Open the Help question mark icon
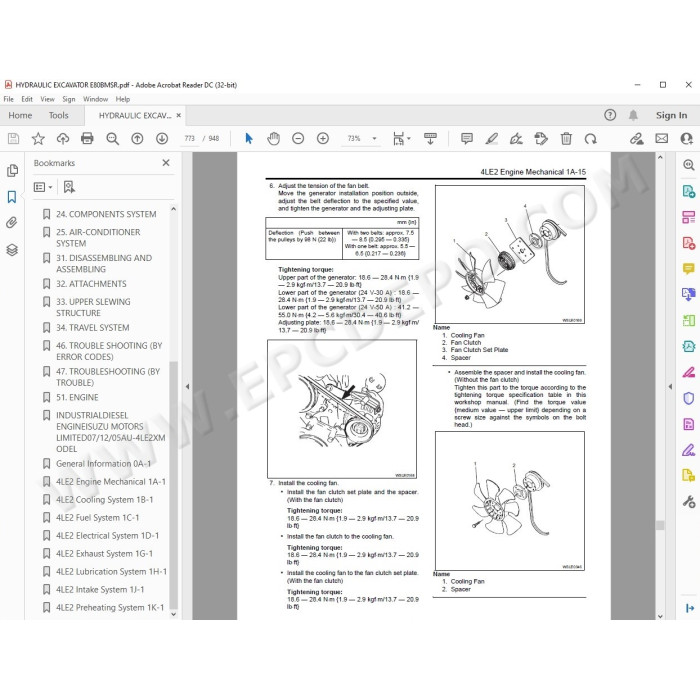This screenshot has width=700, height=700. click(x=610, y=115)
